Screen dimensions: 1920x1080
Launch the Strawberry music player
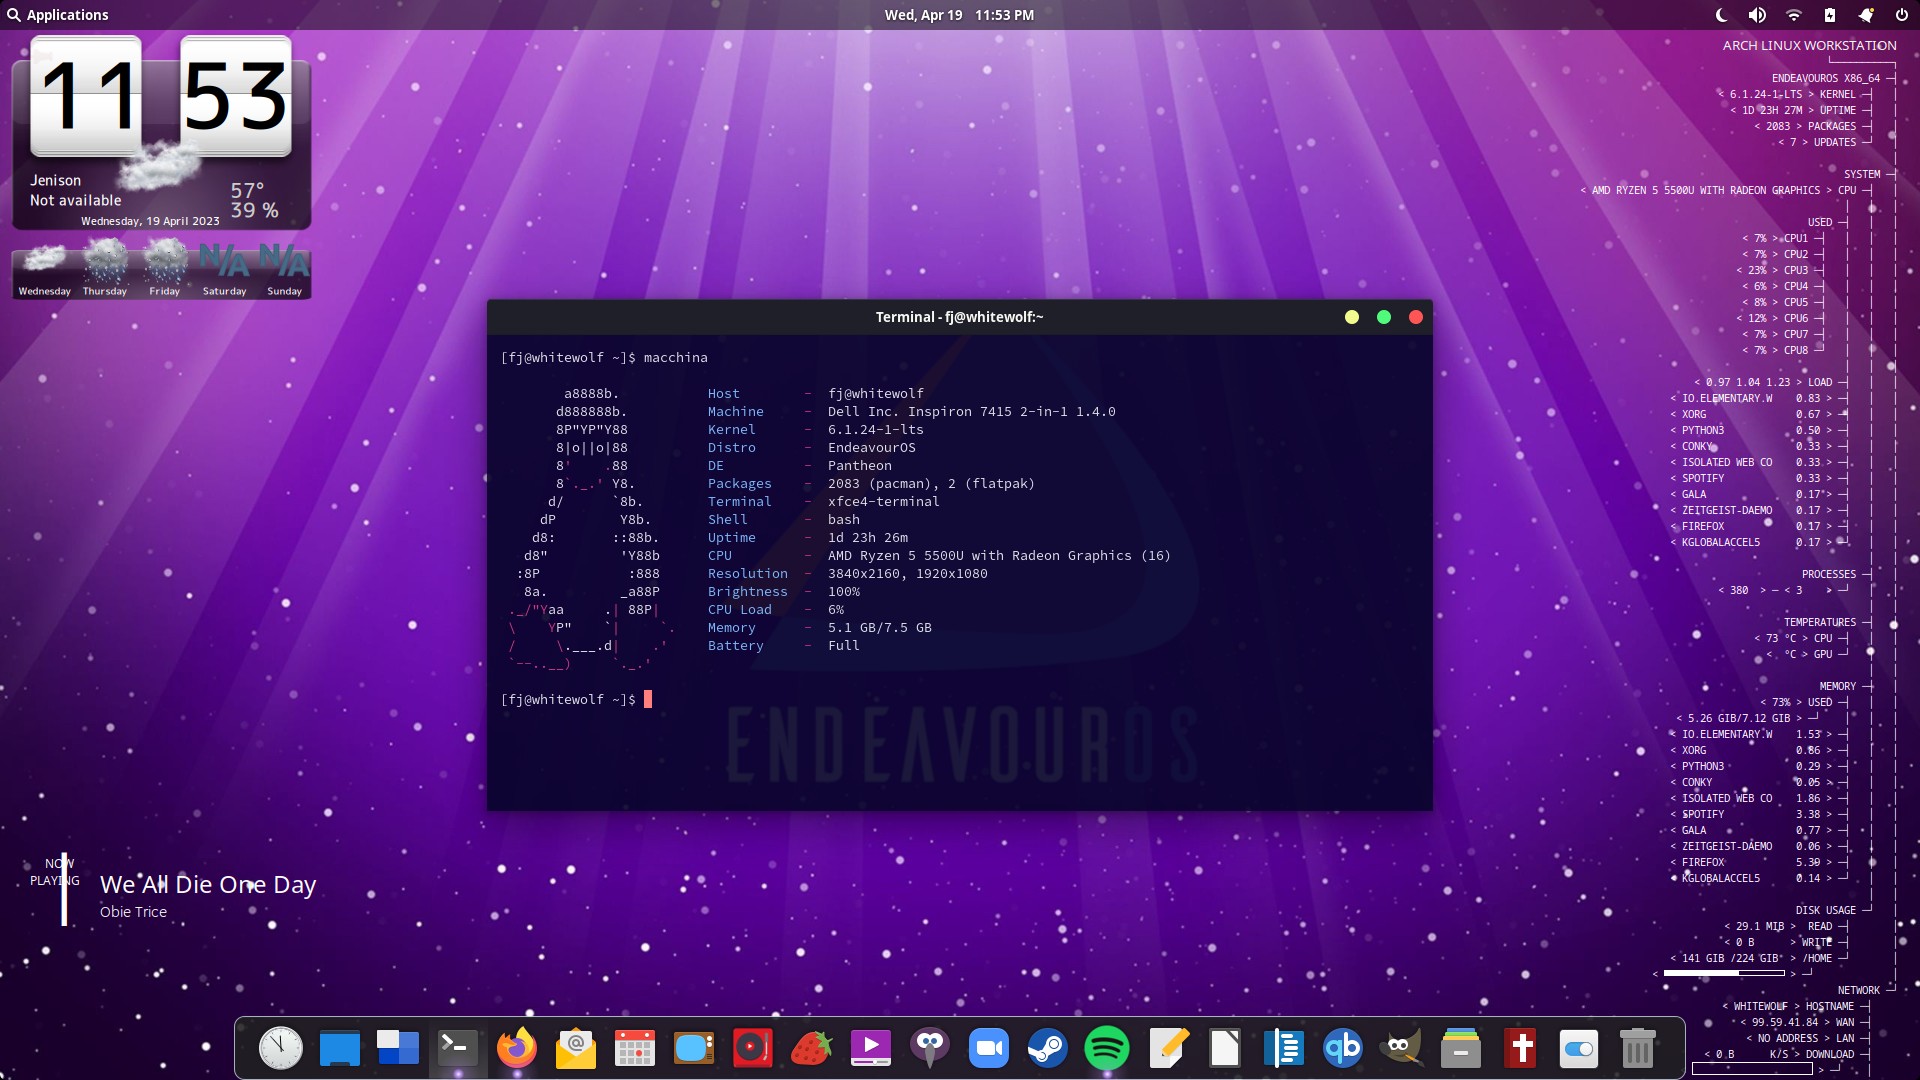[811, 1048]
